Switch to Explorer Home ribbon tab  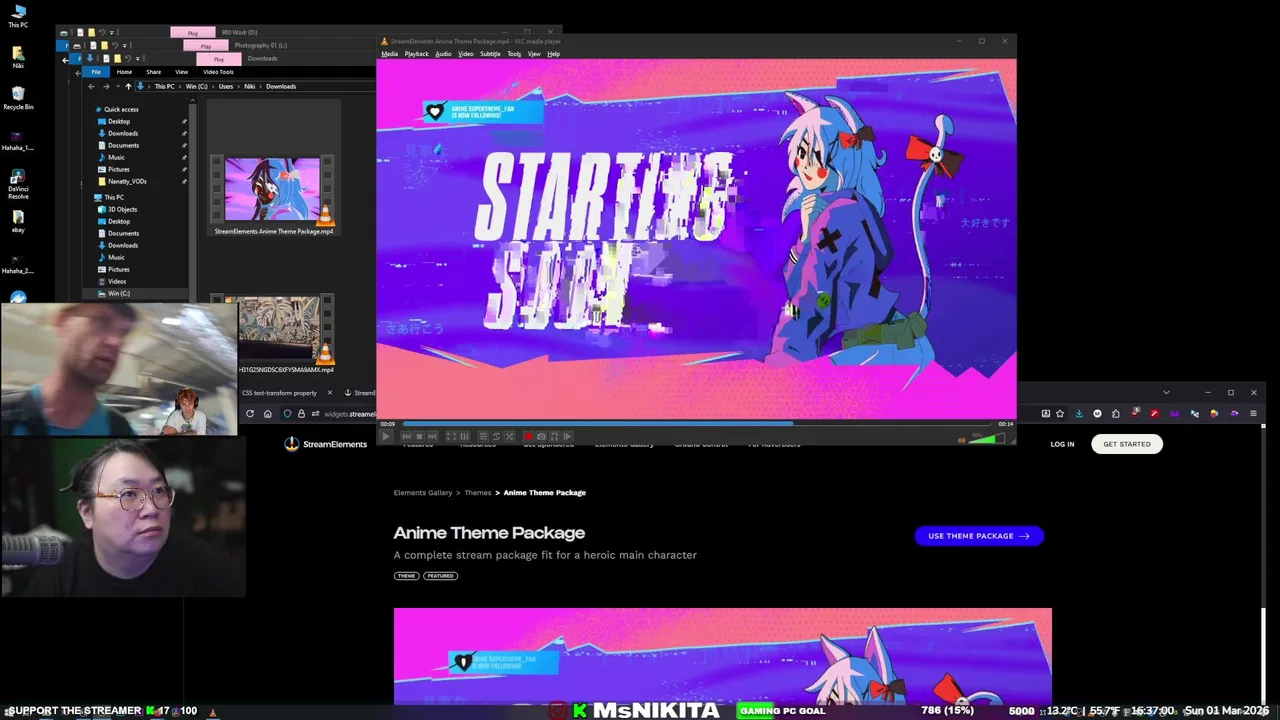(124, 72)
